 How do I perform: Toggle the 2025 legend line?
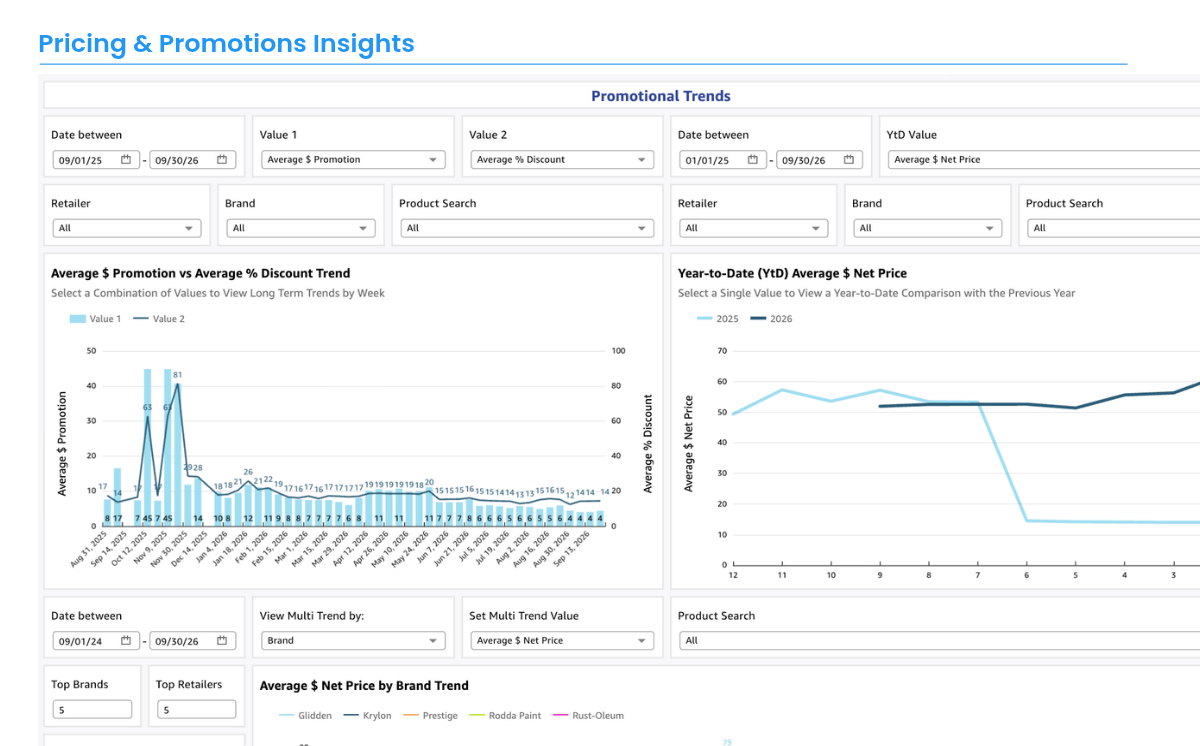[x=718, y=318]
